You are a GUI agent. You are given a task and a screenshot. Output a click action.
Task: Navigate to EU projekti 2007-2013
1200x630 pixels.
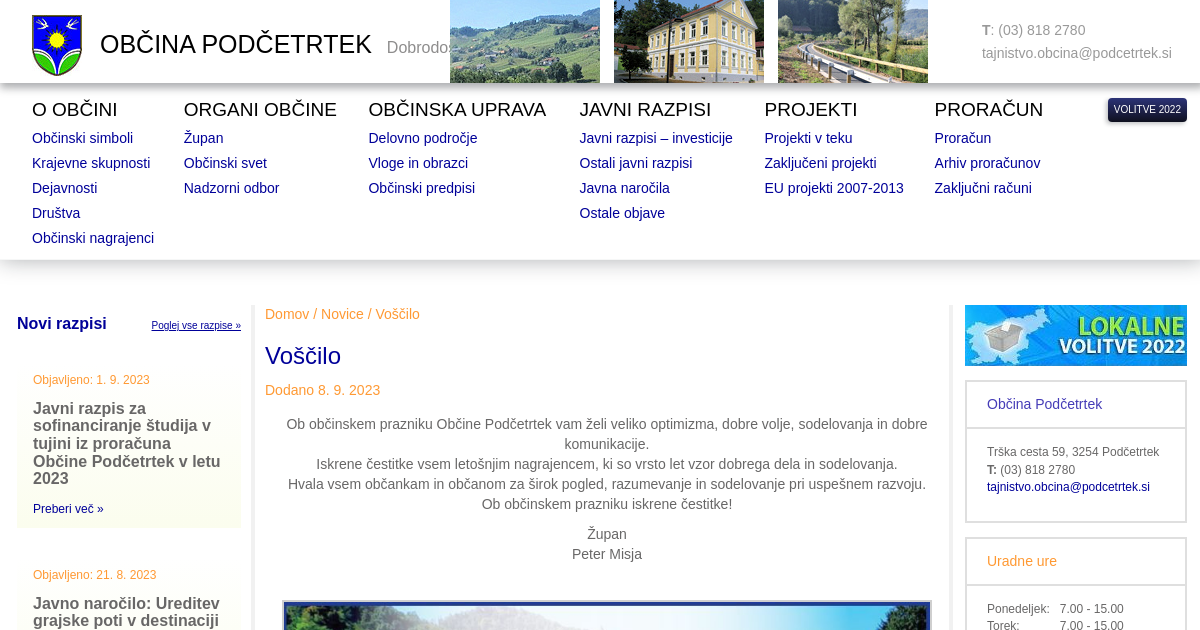(x=833, y=188)
